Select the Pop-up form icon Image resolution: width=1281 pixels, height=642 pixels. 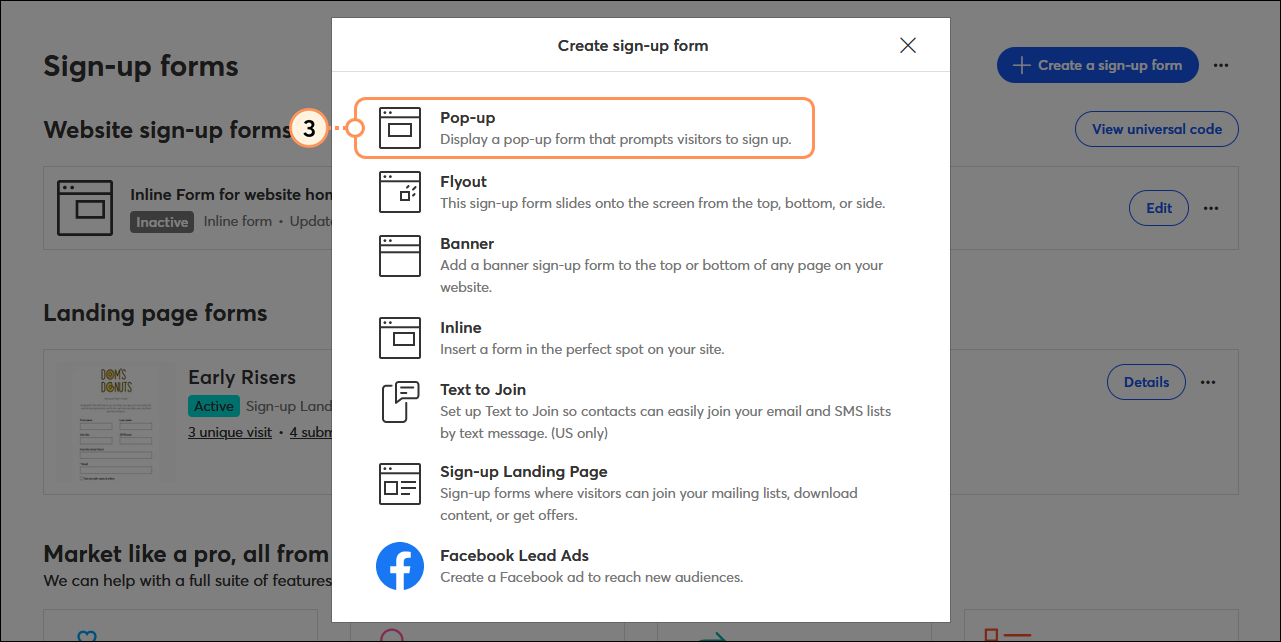coord(400,128)
